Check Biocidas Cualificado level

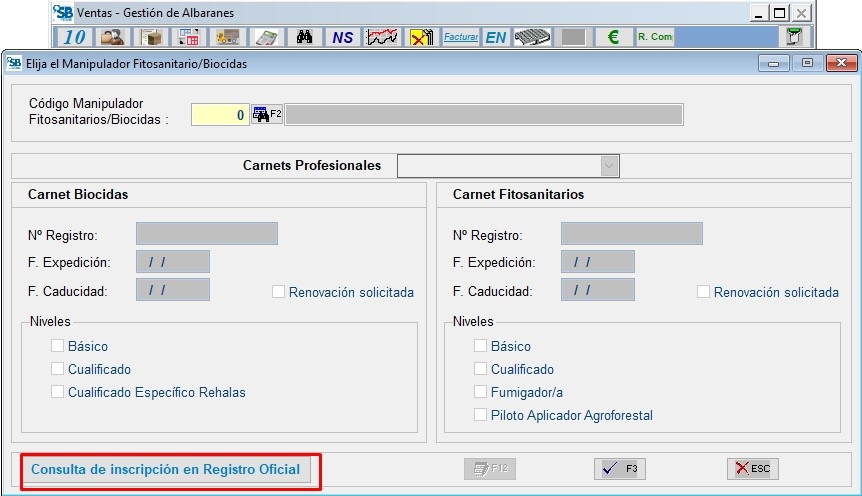[x=57, y=368]
